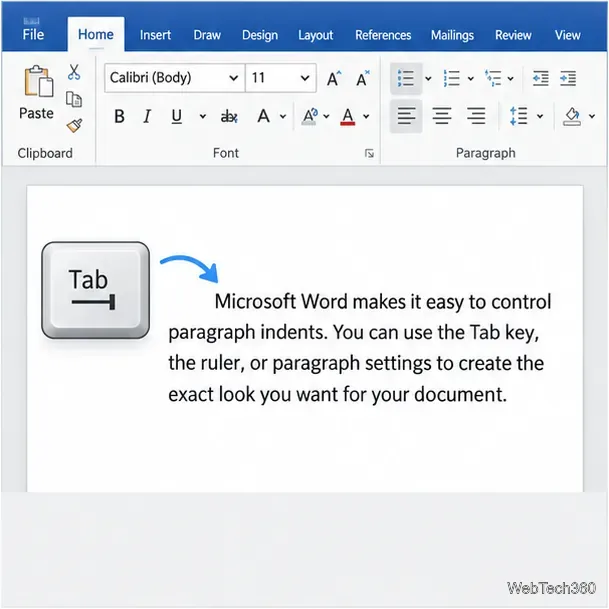Select the Home tab
Image resolution: width=609 pixels, height=609 pixels.
[96, 35]
